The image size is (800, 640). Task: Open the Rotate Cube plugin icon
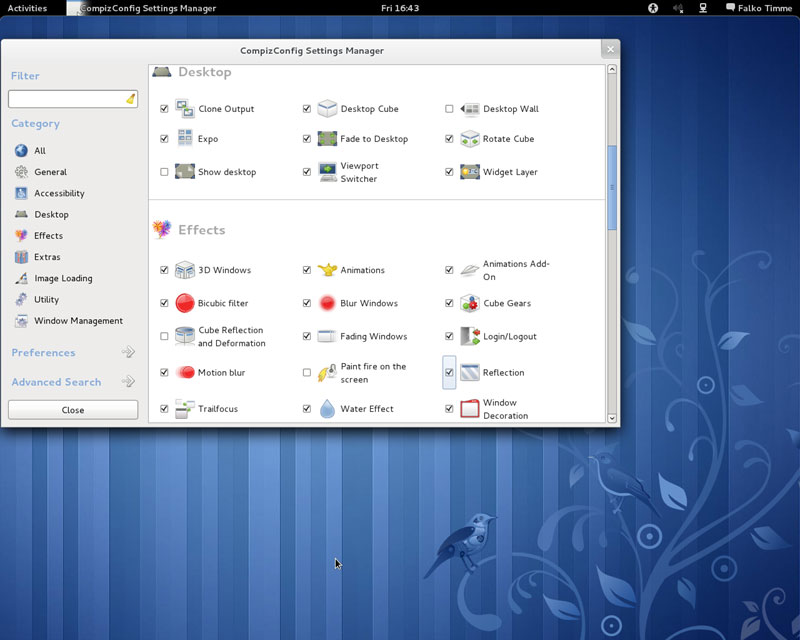470,138
